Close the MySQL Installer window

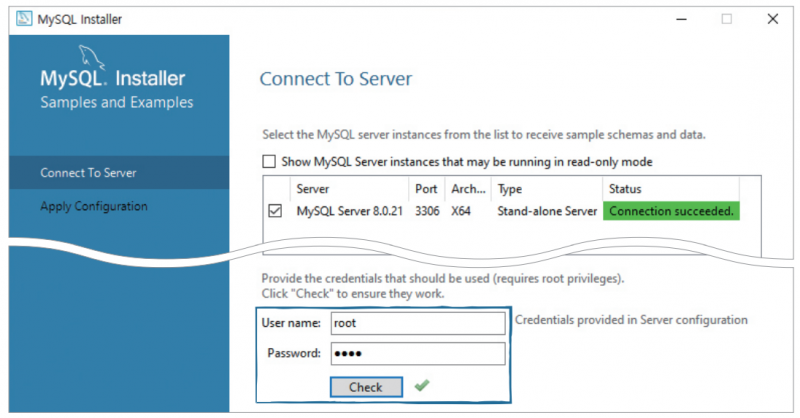[773, 19]
